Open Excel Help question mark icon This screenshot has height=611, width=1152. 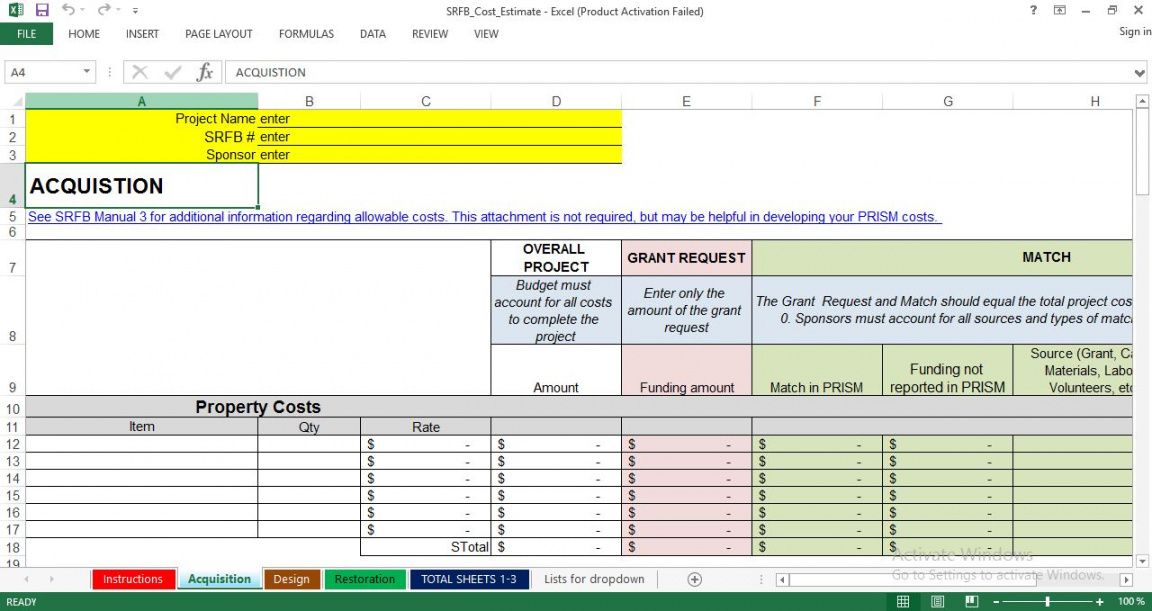(1033, 10)
